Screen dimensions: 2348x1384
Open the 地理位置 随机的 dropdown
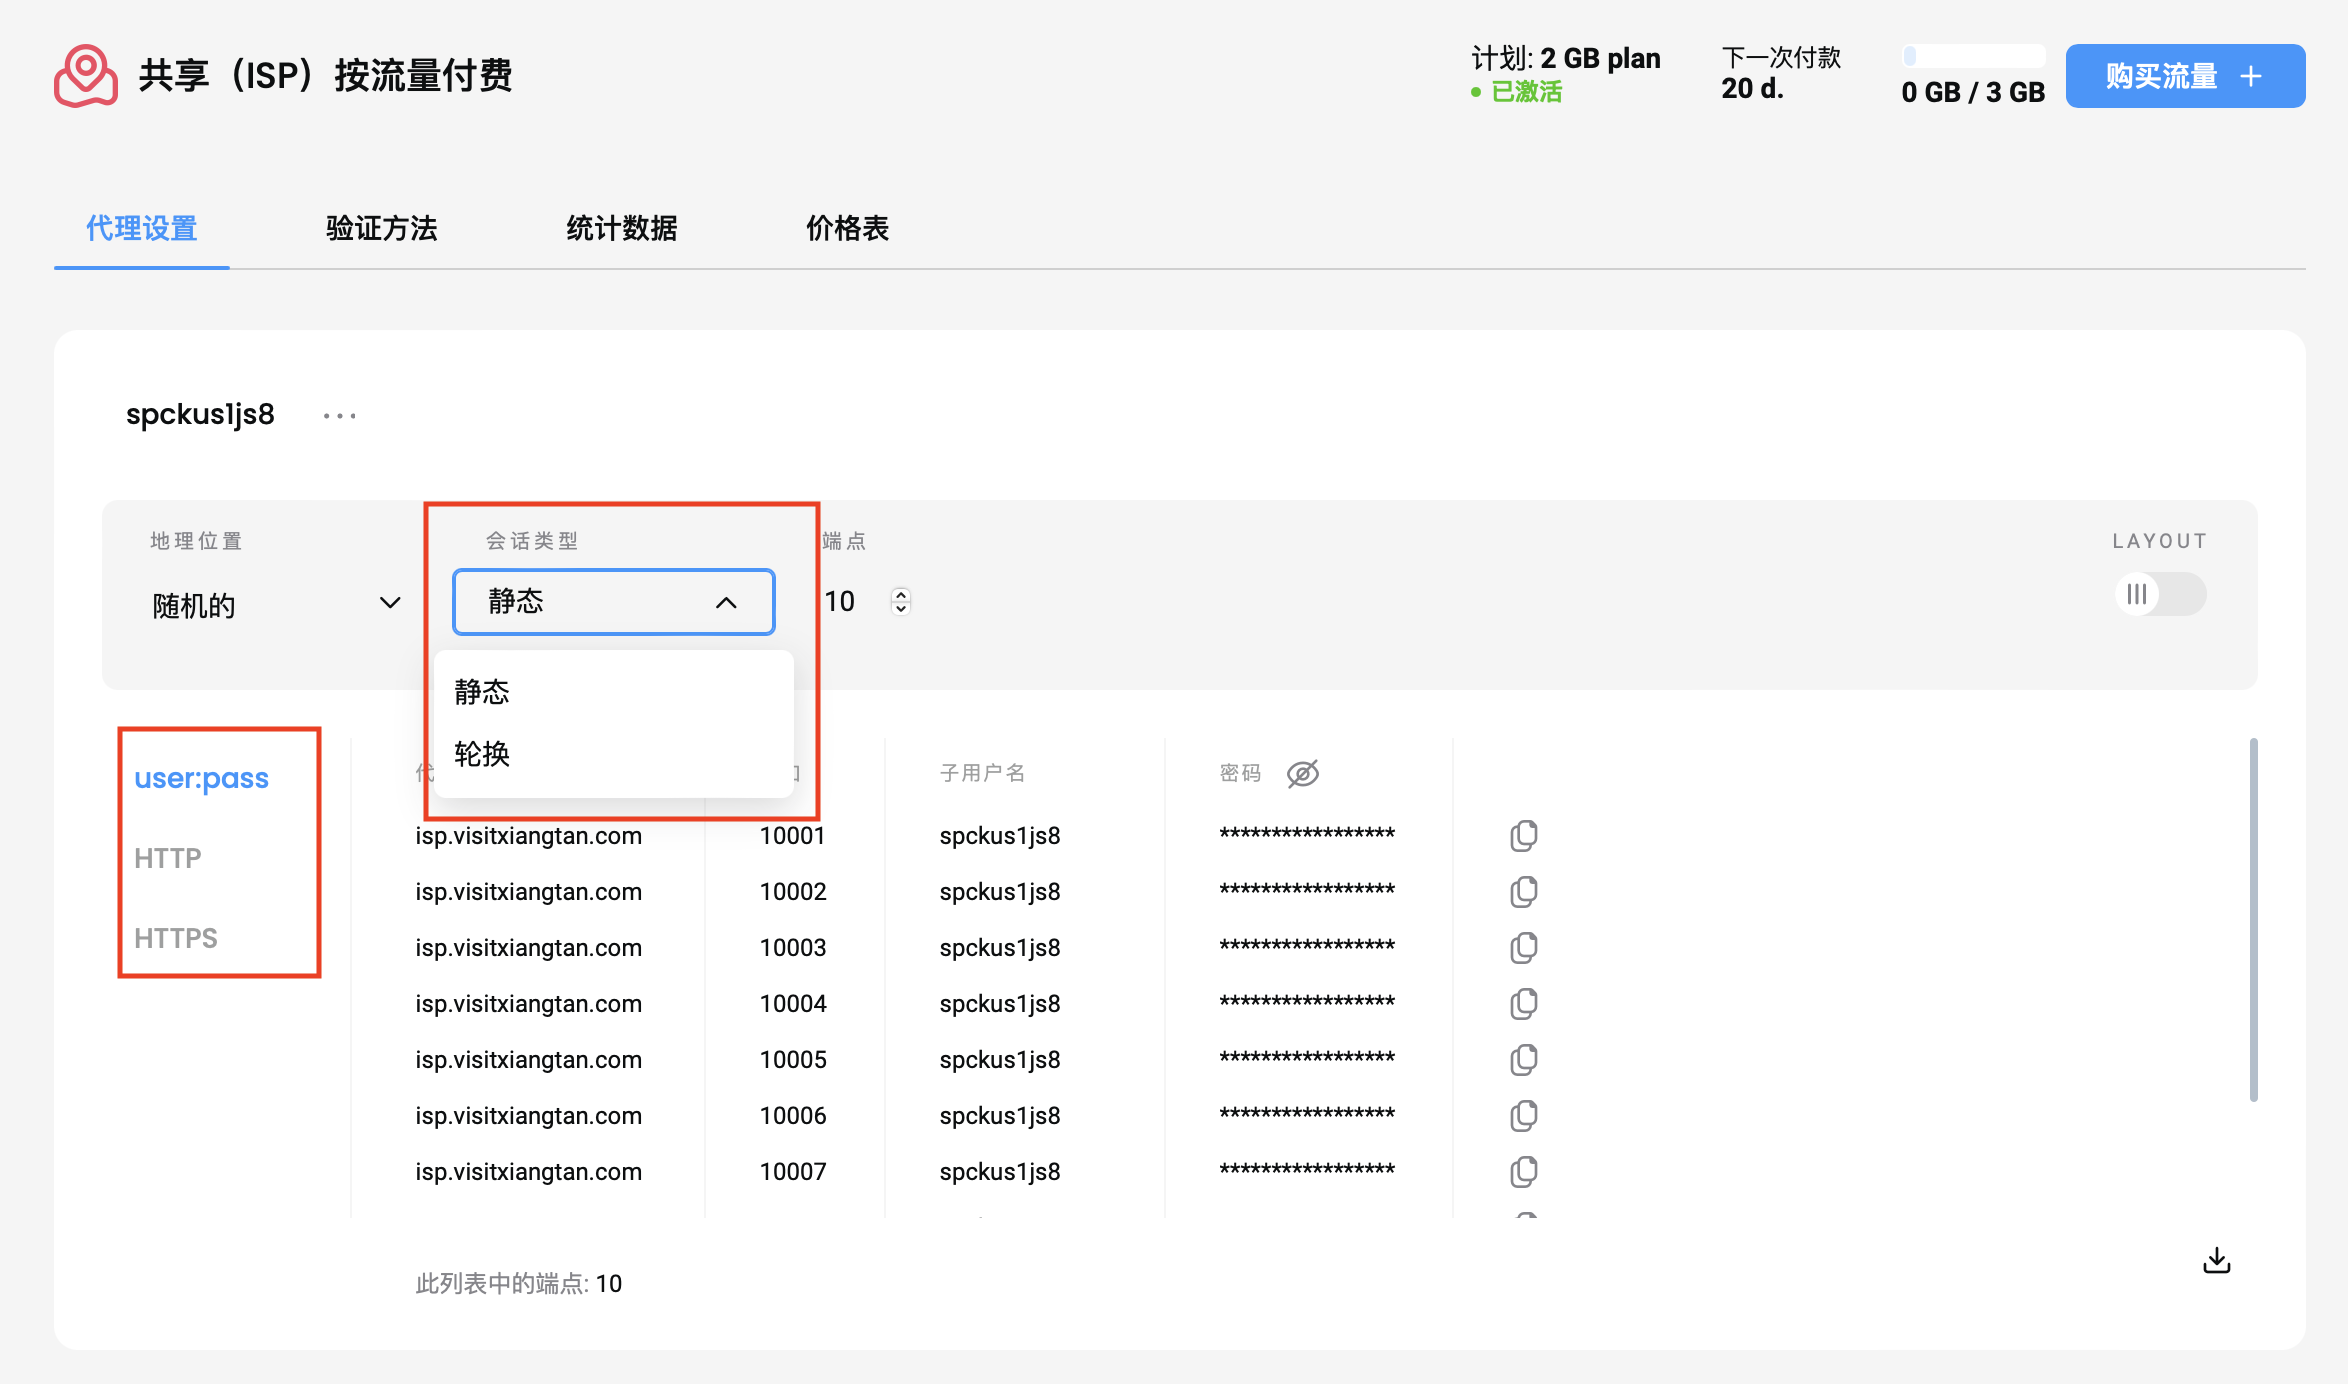277,604
